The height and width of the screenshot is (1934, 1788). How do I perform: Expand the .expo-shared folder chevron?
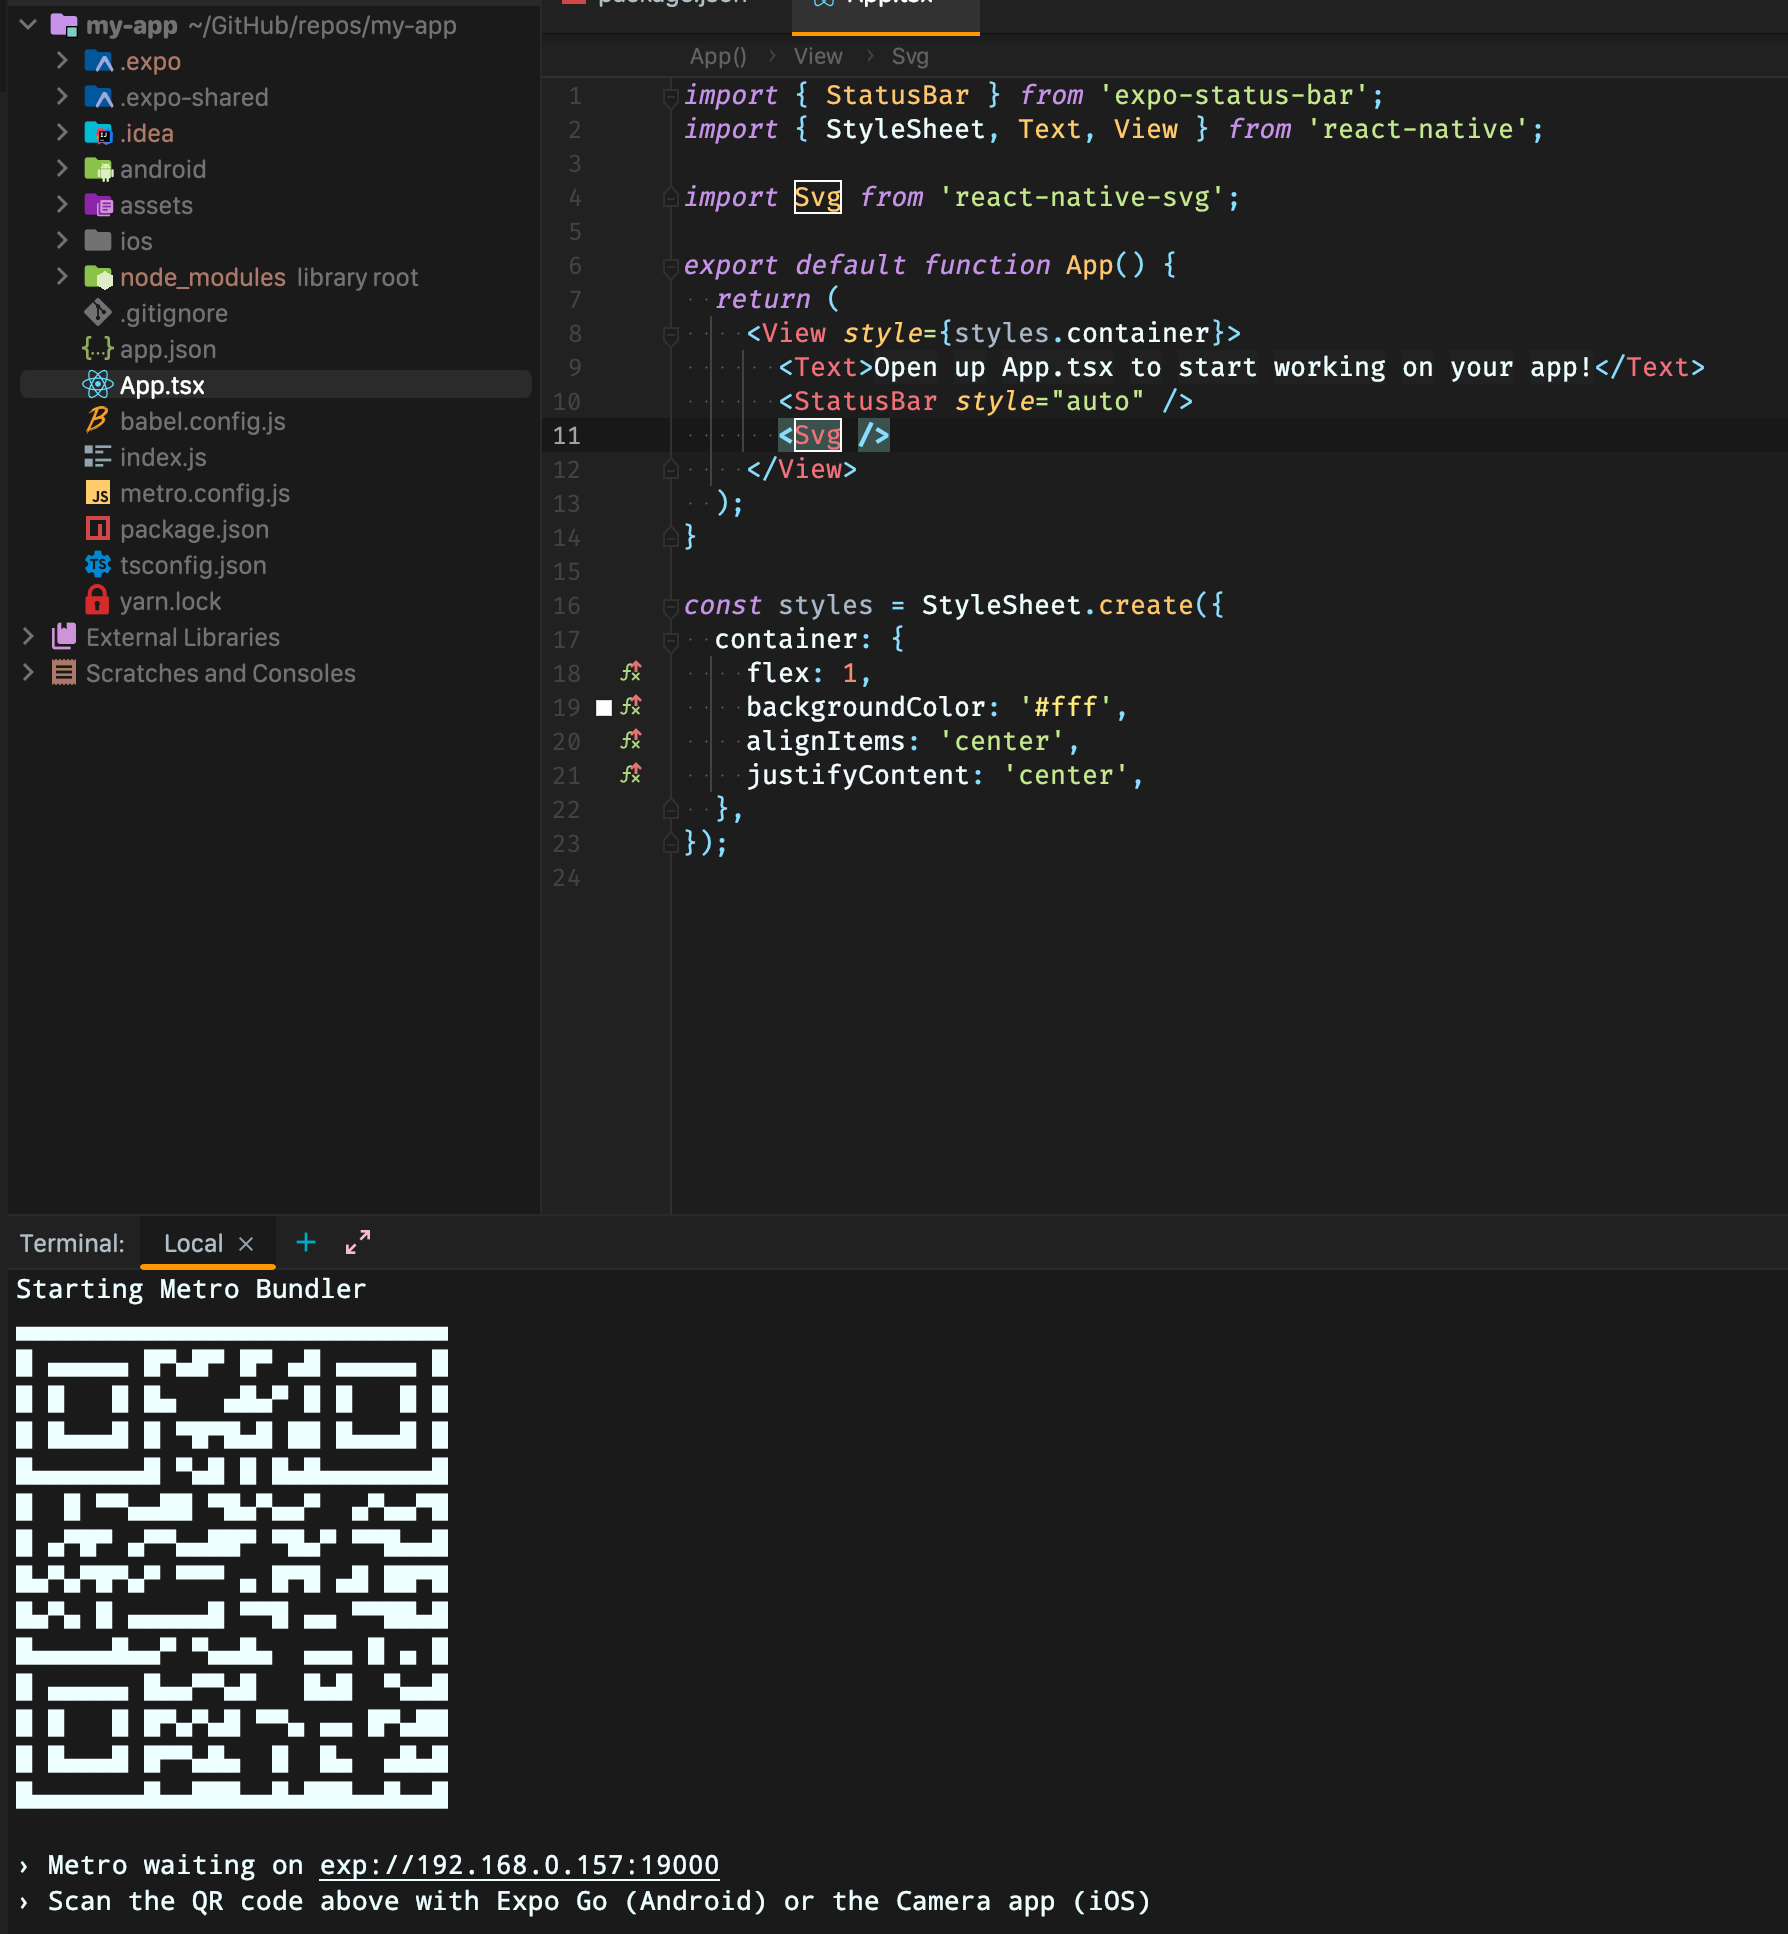[x=62, y=96]
